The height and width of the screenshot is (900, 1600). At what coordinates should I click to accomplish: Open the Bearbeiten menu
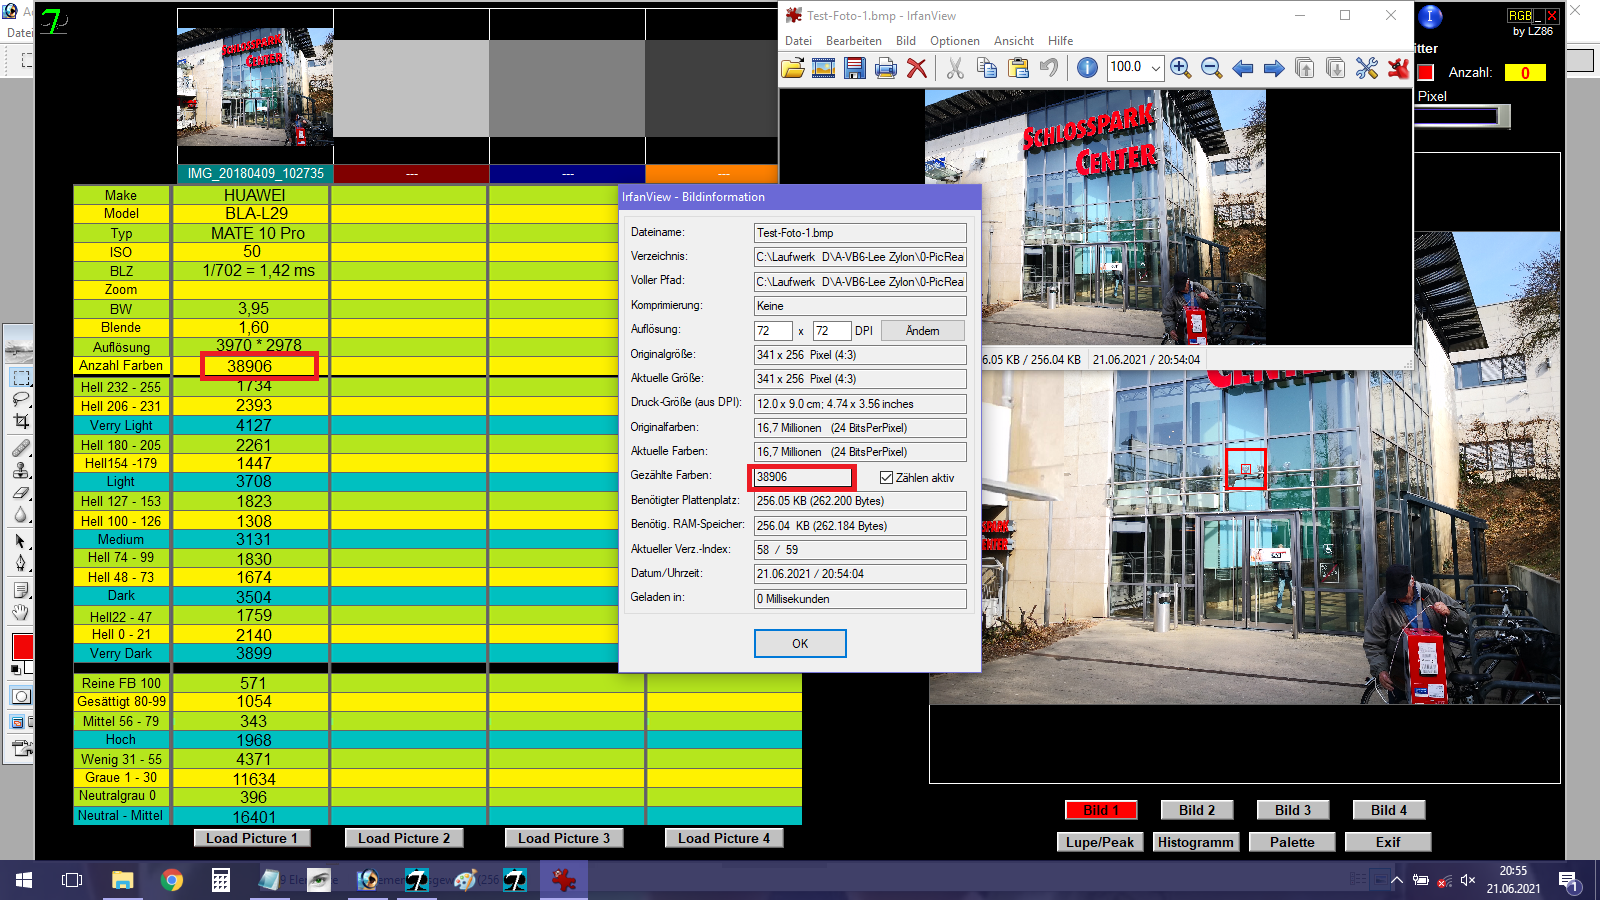[854, 41]
